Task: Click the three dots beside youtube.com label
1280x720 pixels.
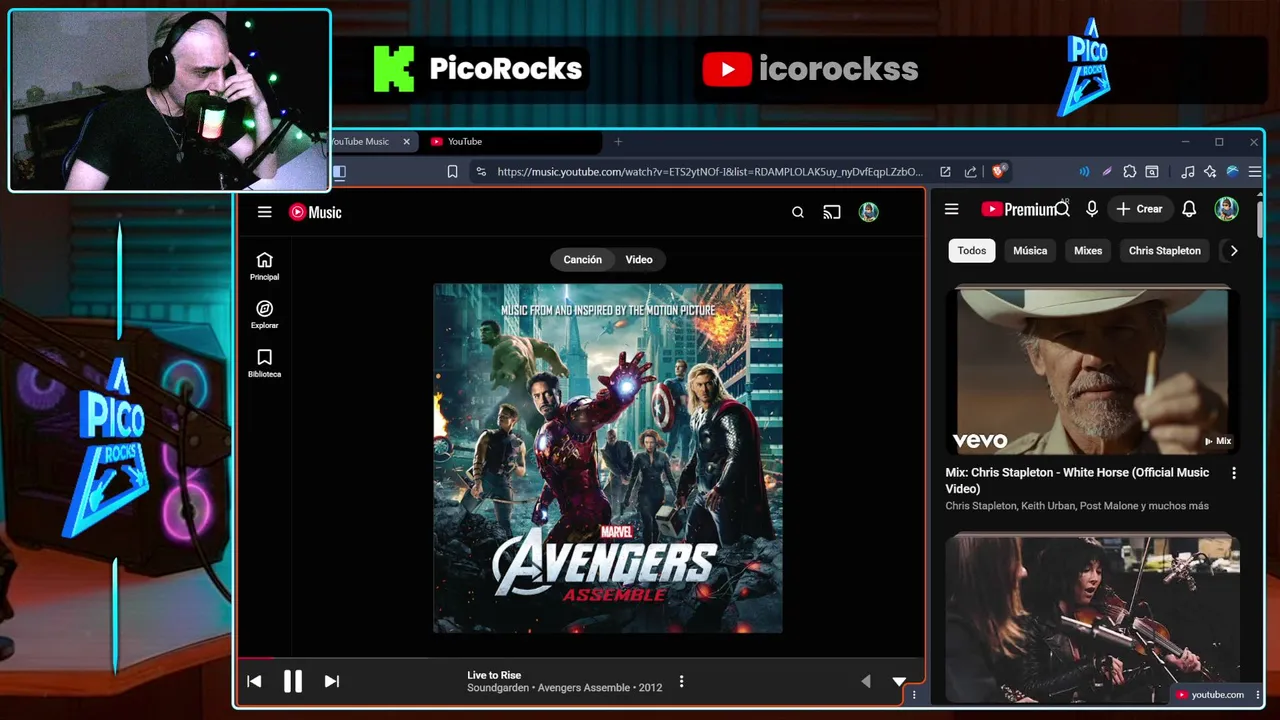Action: [1258, 695]
